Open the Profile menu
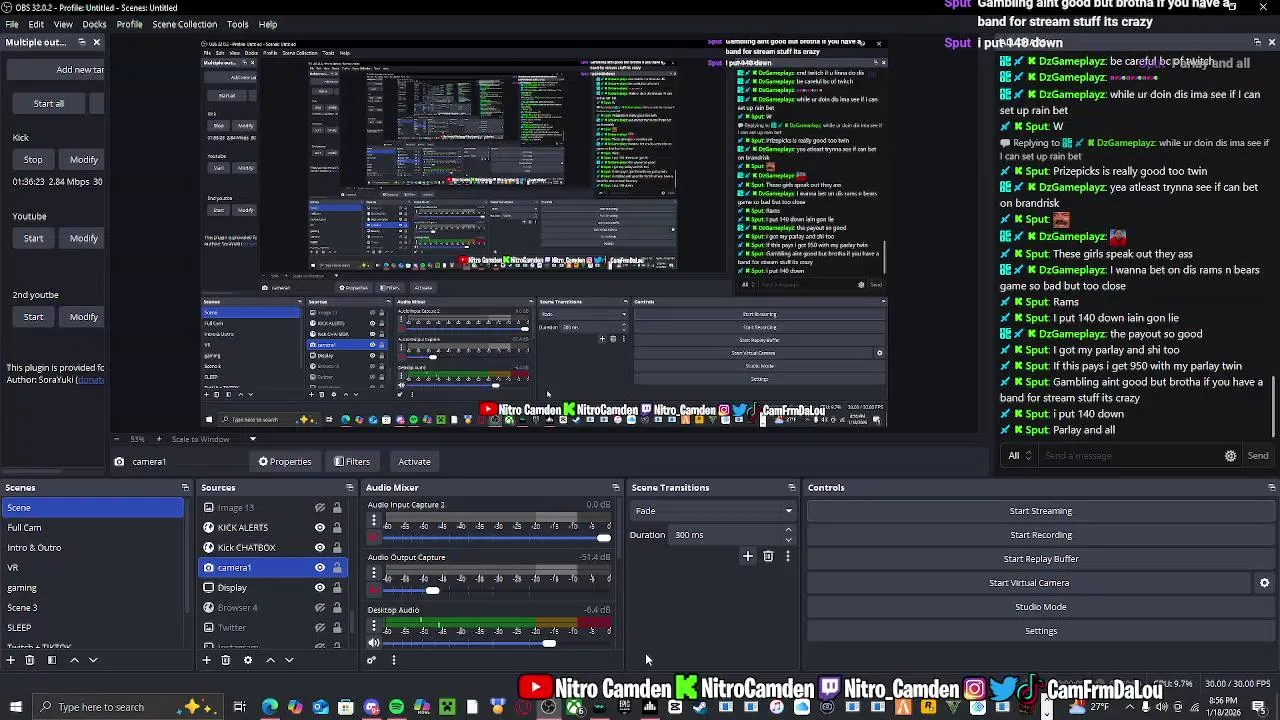This screenshot has width=1280, height=720. click(x=129, y=24)
